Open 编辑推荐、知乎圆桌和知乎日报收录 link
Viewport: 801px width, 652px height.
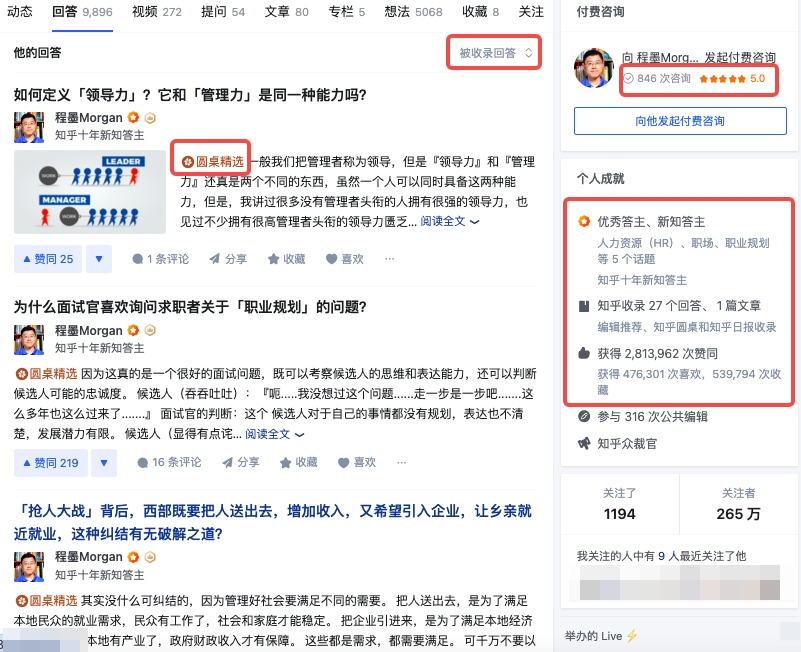coord(687,327)
